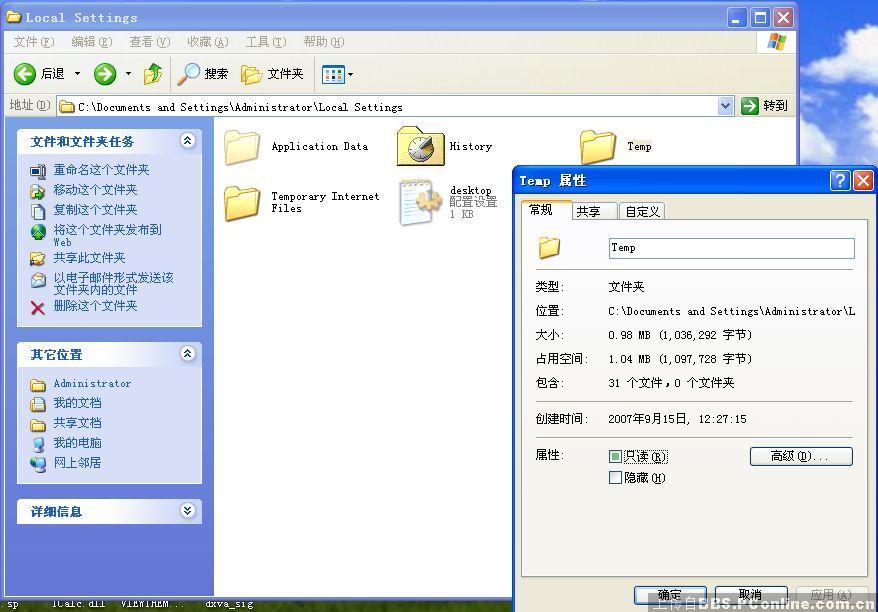878x612 pixels.
Task: Click the red delete folder (删除这个文件夹) icon
Action: (x=38, y=307)
